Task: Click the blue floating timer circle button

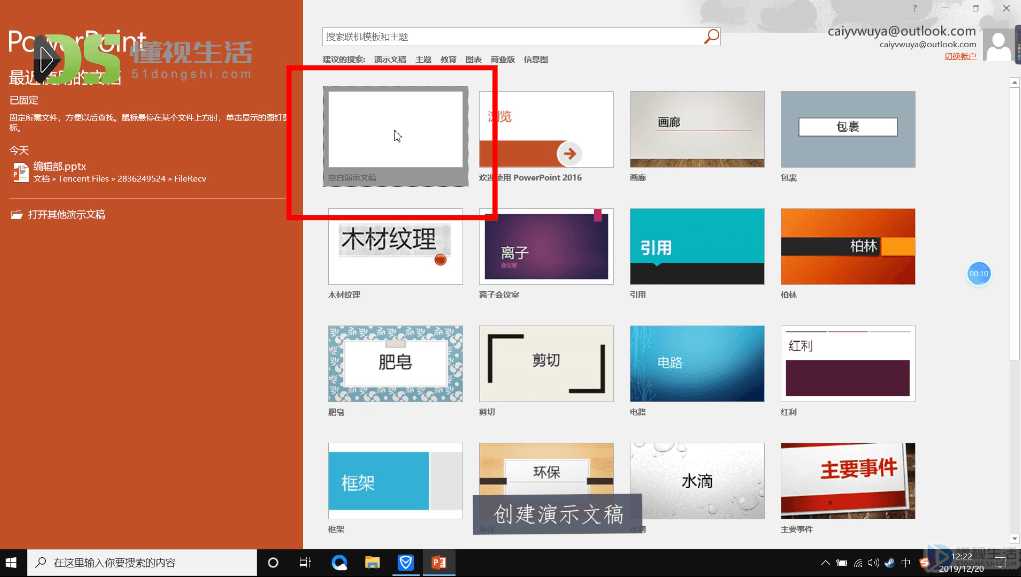Action: [x=979, y=274]
